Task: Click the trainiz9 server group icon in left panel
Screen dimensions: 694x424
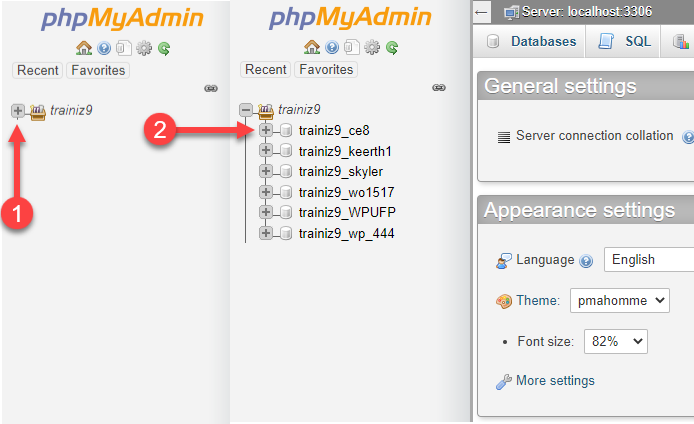Action: point(38,112)
